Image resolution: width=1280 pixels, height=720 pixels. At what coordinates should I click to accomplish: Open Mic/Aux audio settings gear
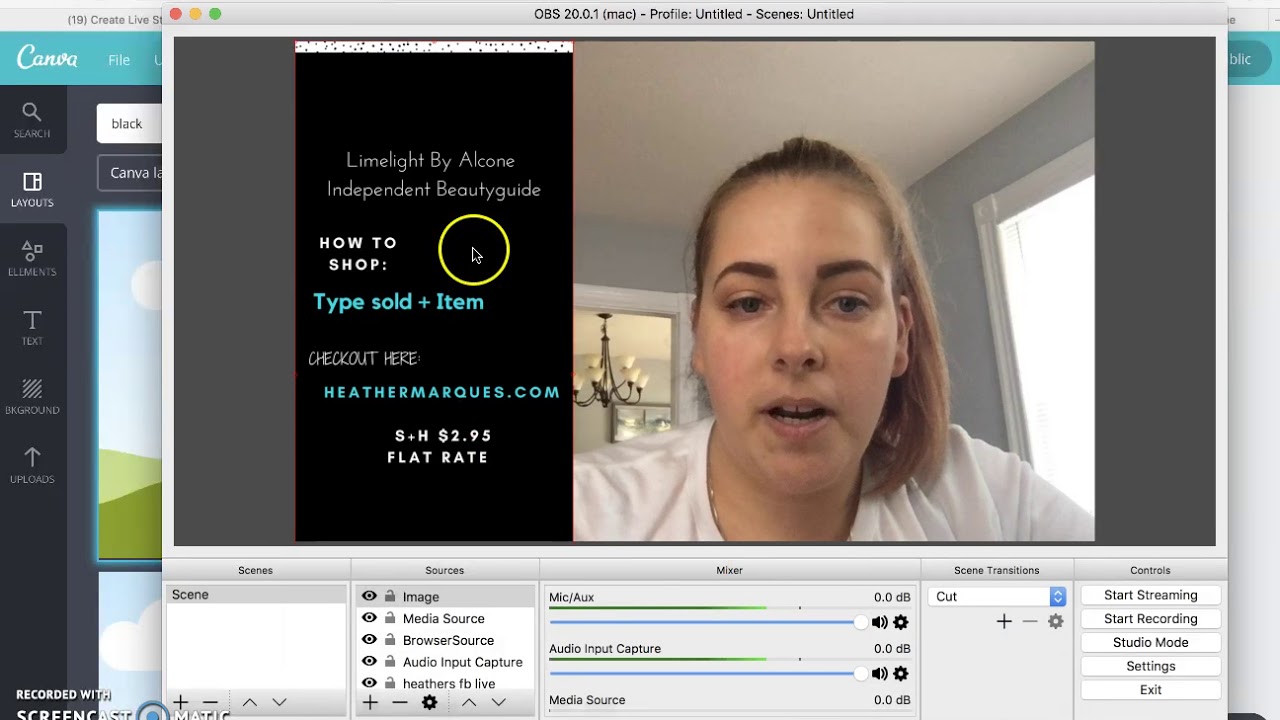click(x=901, y=622)
